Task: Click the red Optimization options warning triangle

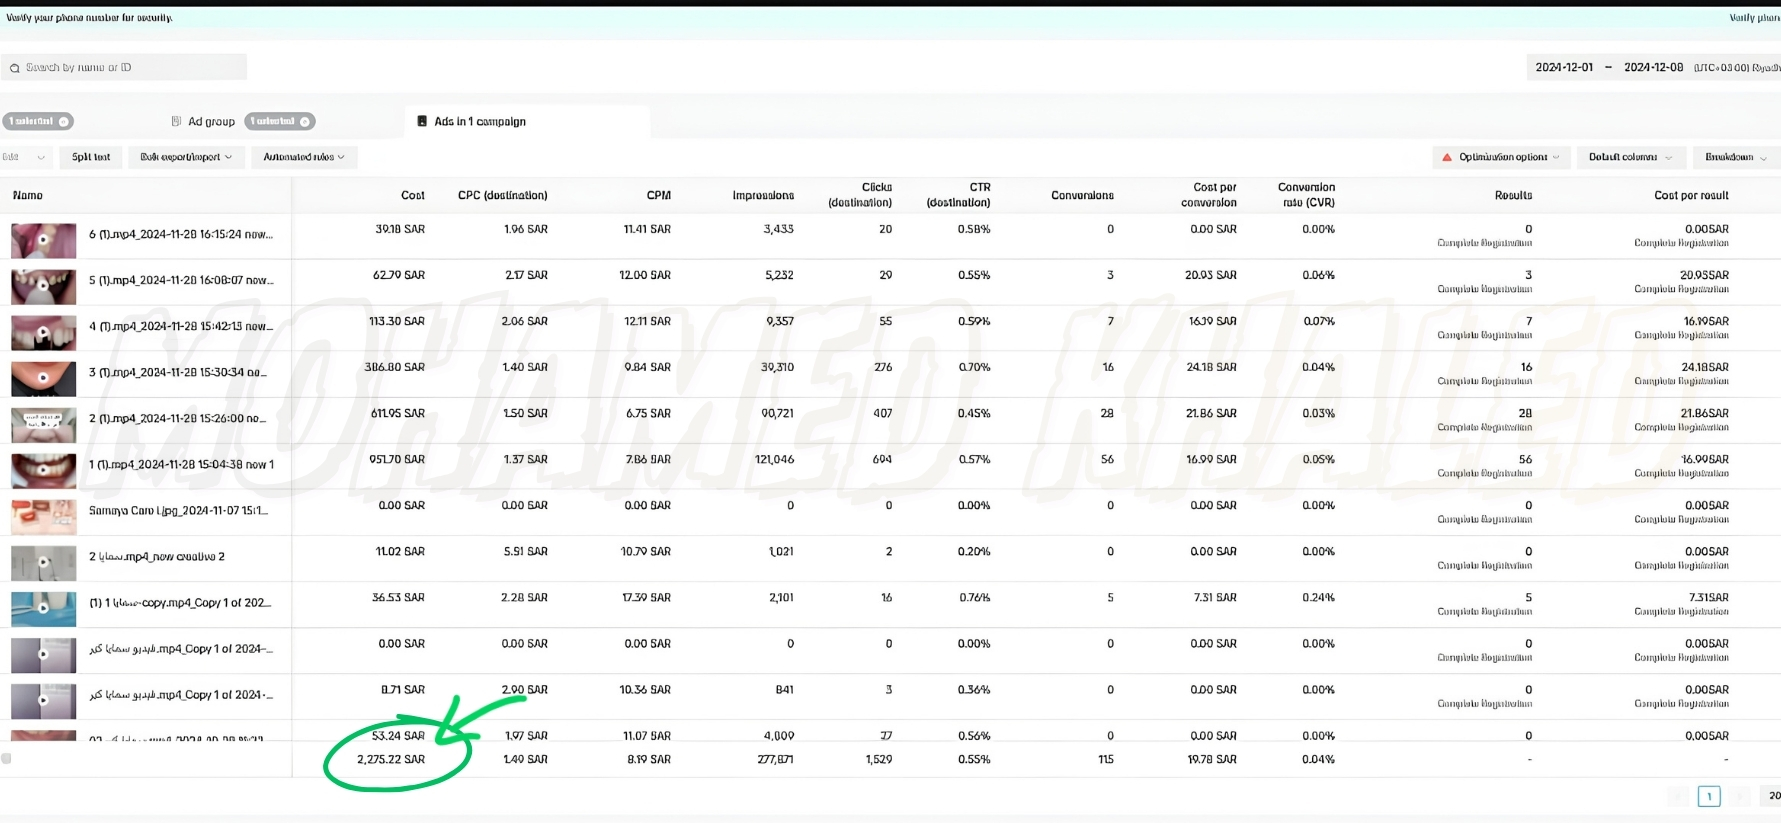Action: (x=1447, y=157)
